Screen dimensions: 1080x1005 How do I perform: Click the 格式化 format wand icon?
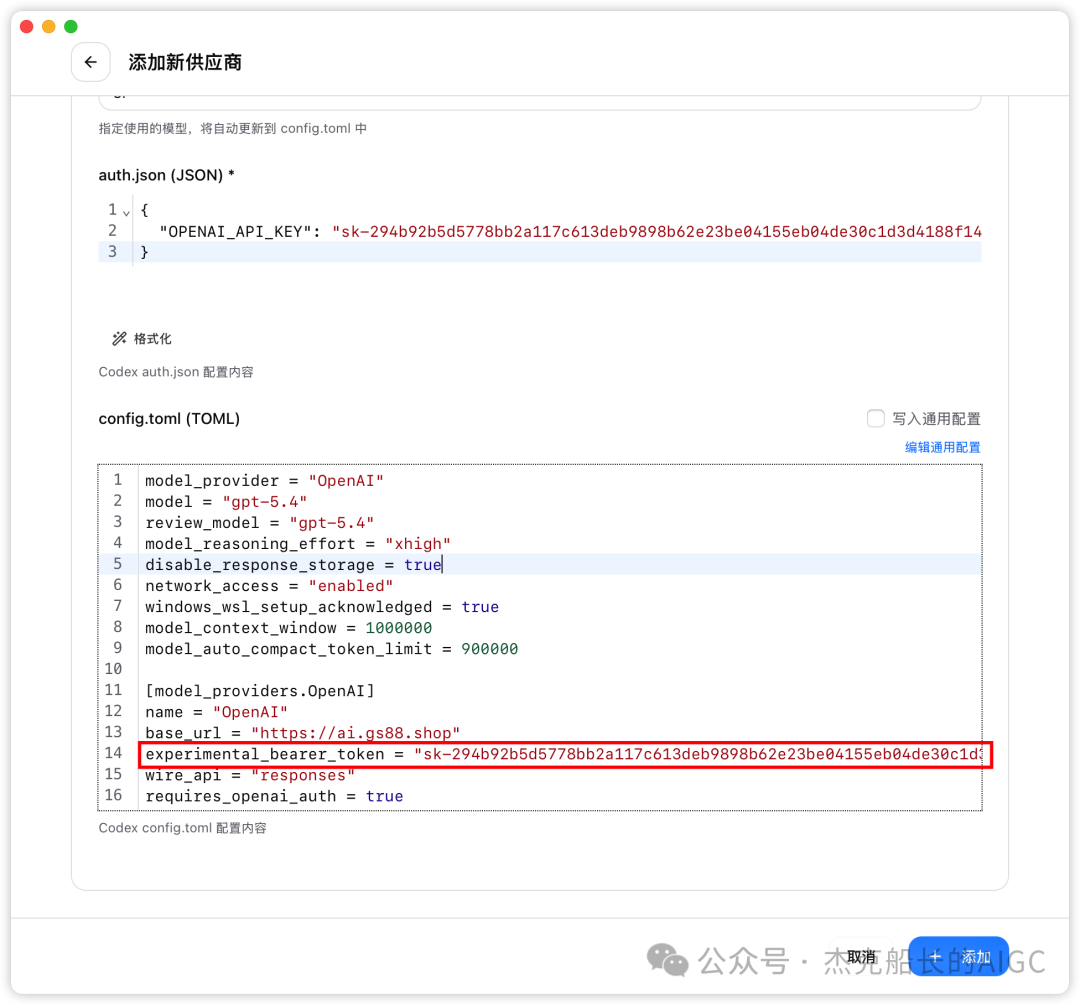(x=119, y=338)
